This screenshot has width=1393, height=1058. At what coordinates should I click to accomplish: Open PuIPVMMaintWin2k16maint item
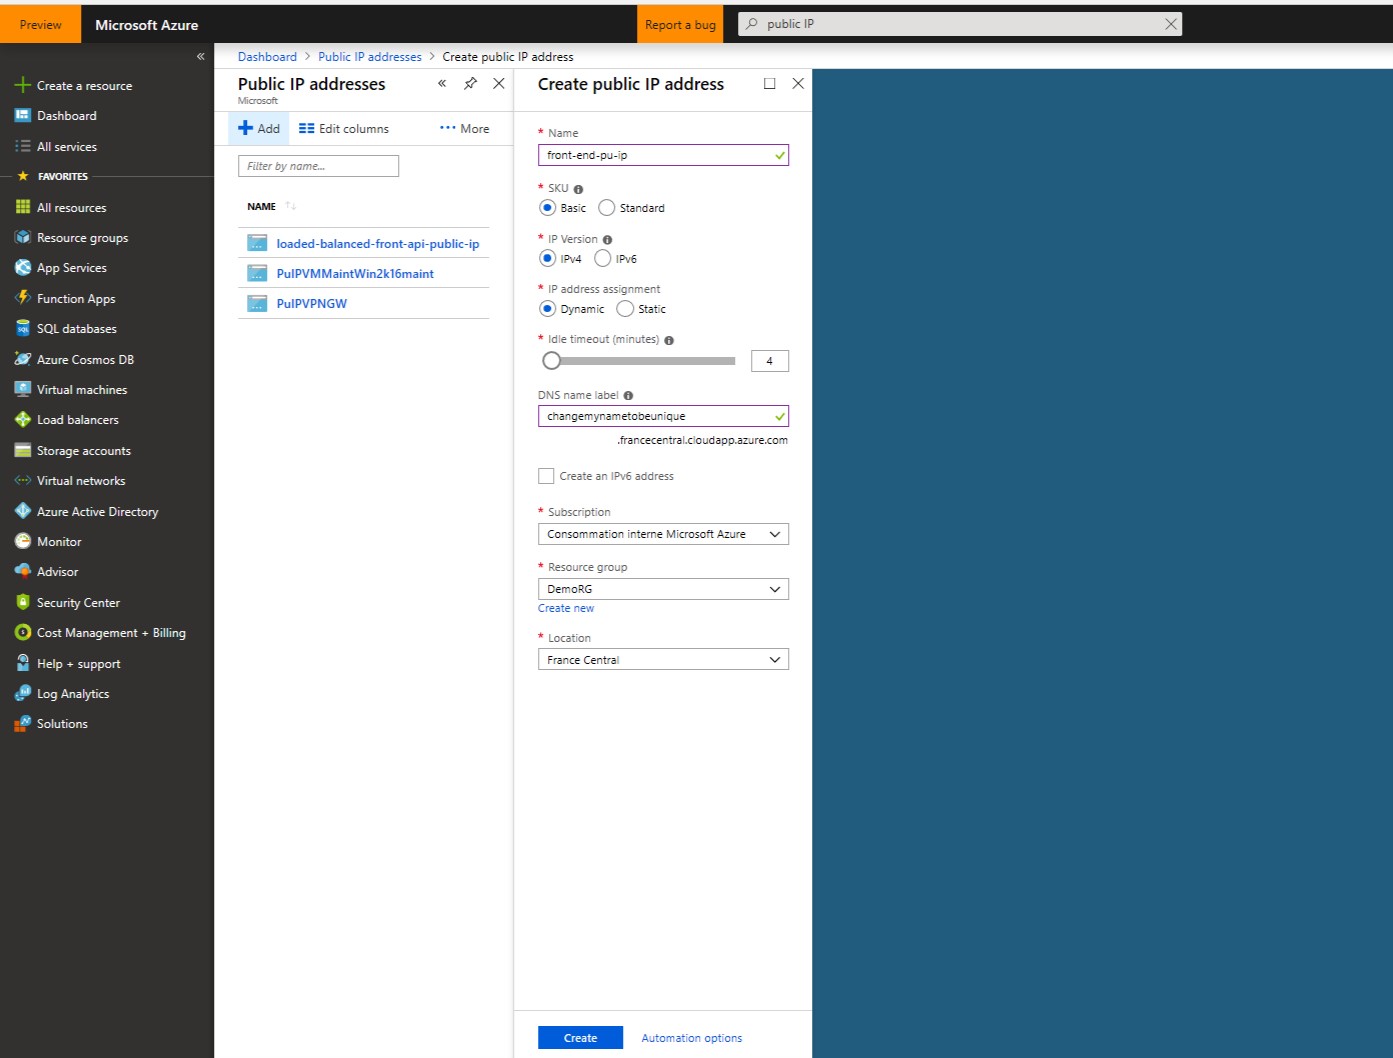pos(355,273)
